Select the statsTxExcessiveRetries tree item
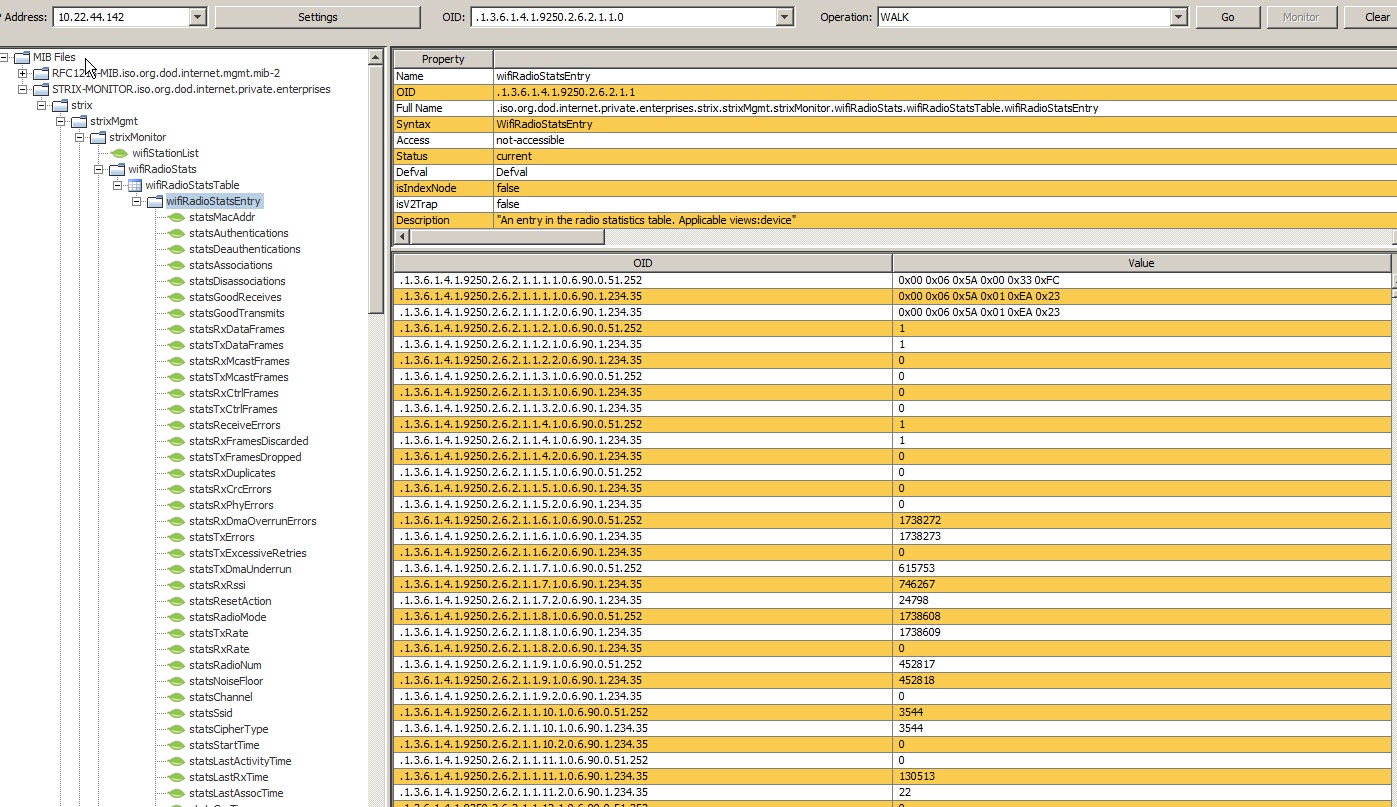Image resolution: width=1397 pixels, height=807 pixels. 247,553
